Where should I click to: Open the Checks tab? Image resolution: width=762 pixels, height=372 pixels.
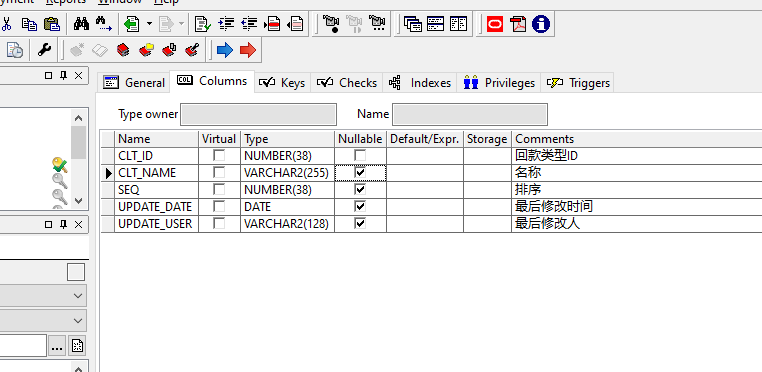click(x=346, y=83)
